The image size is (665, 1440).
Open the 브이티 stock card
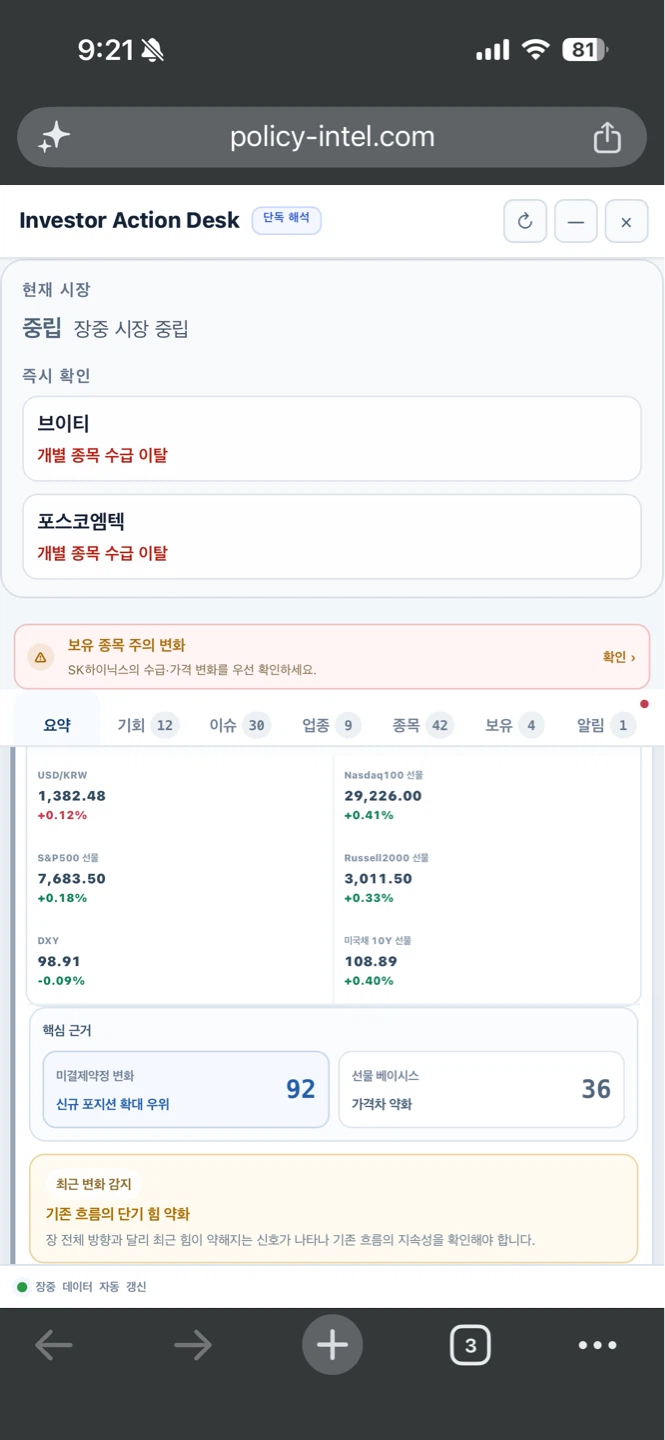tap(332, 439)
